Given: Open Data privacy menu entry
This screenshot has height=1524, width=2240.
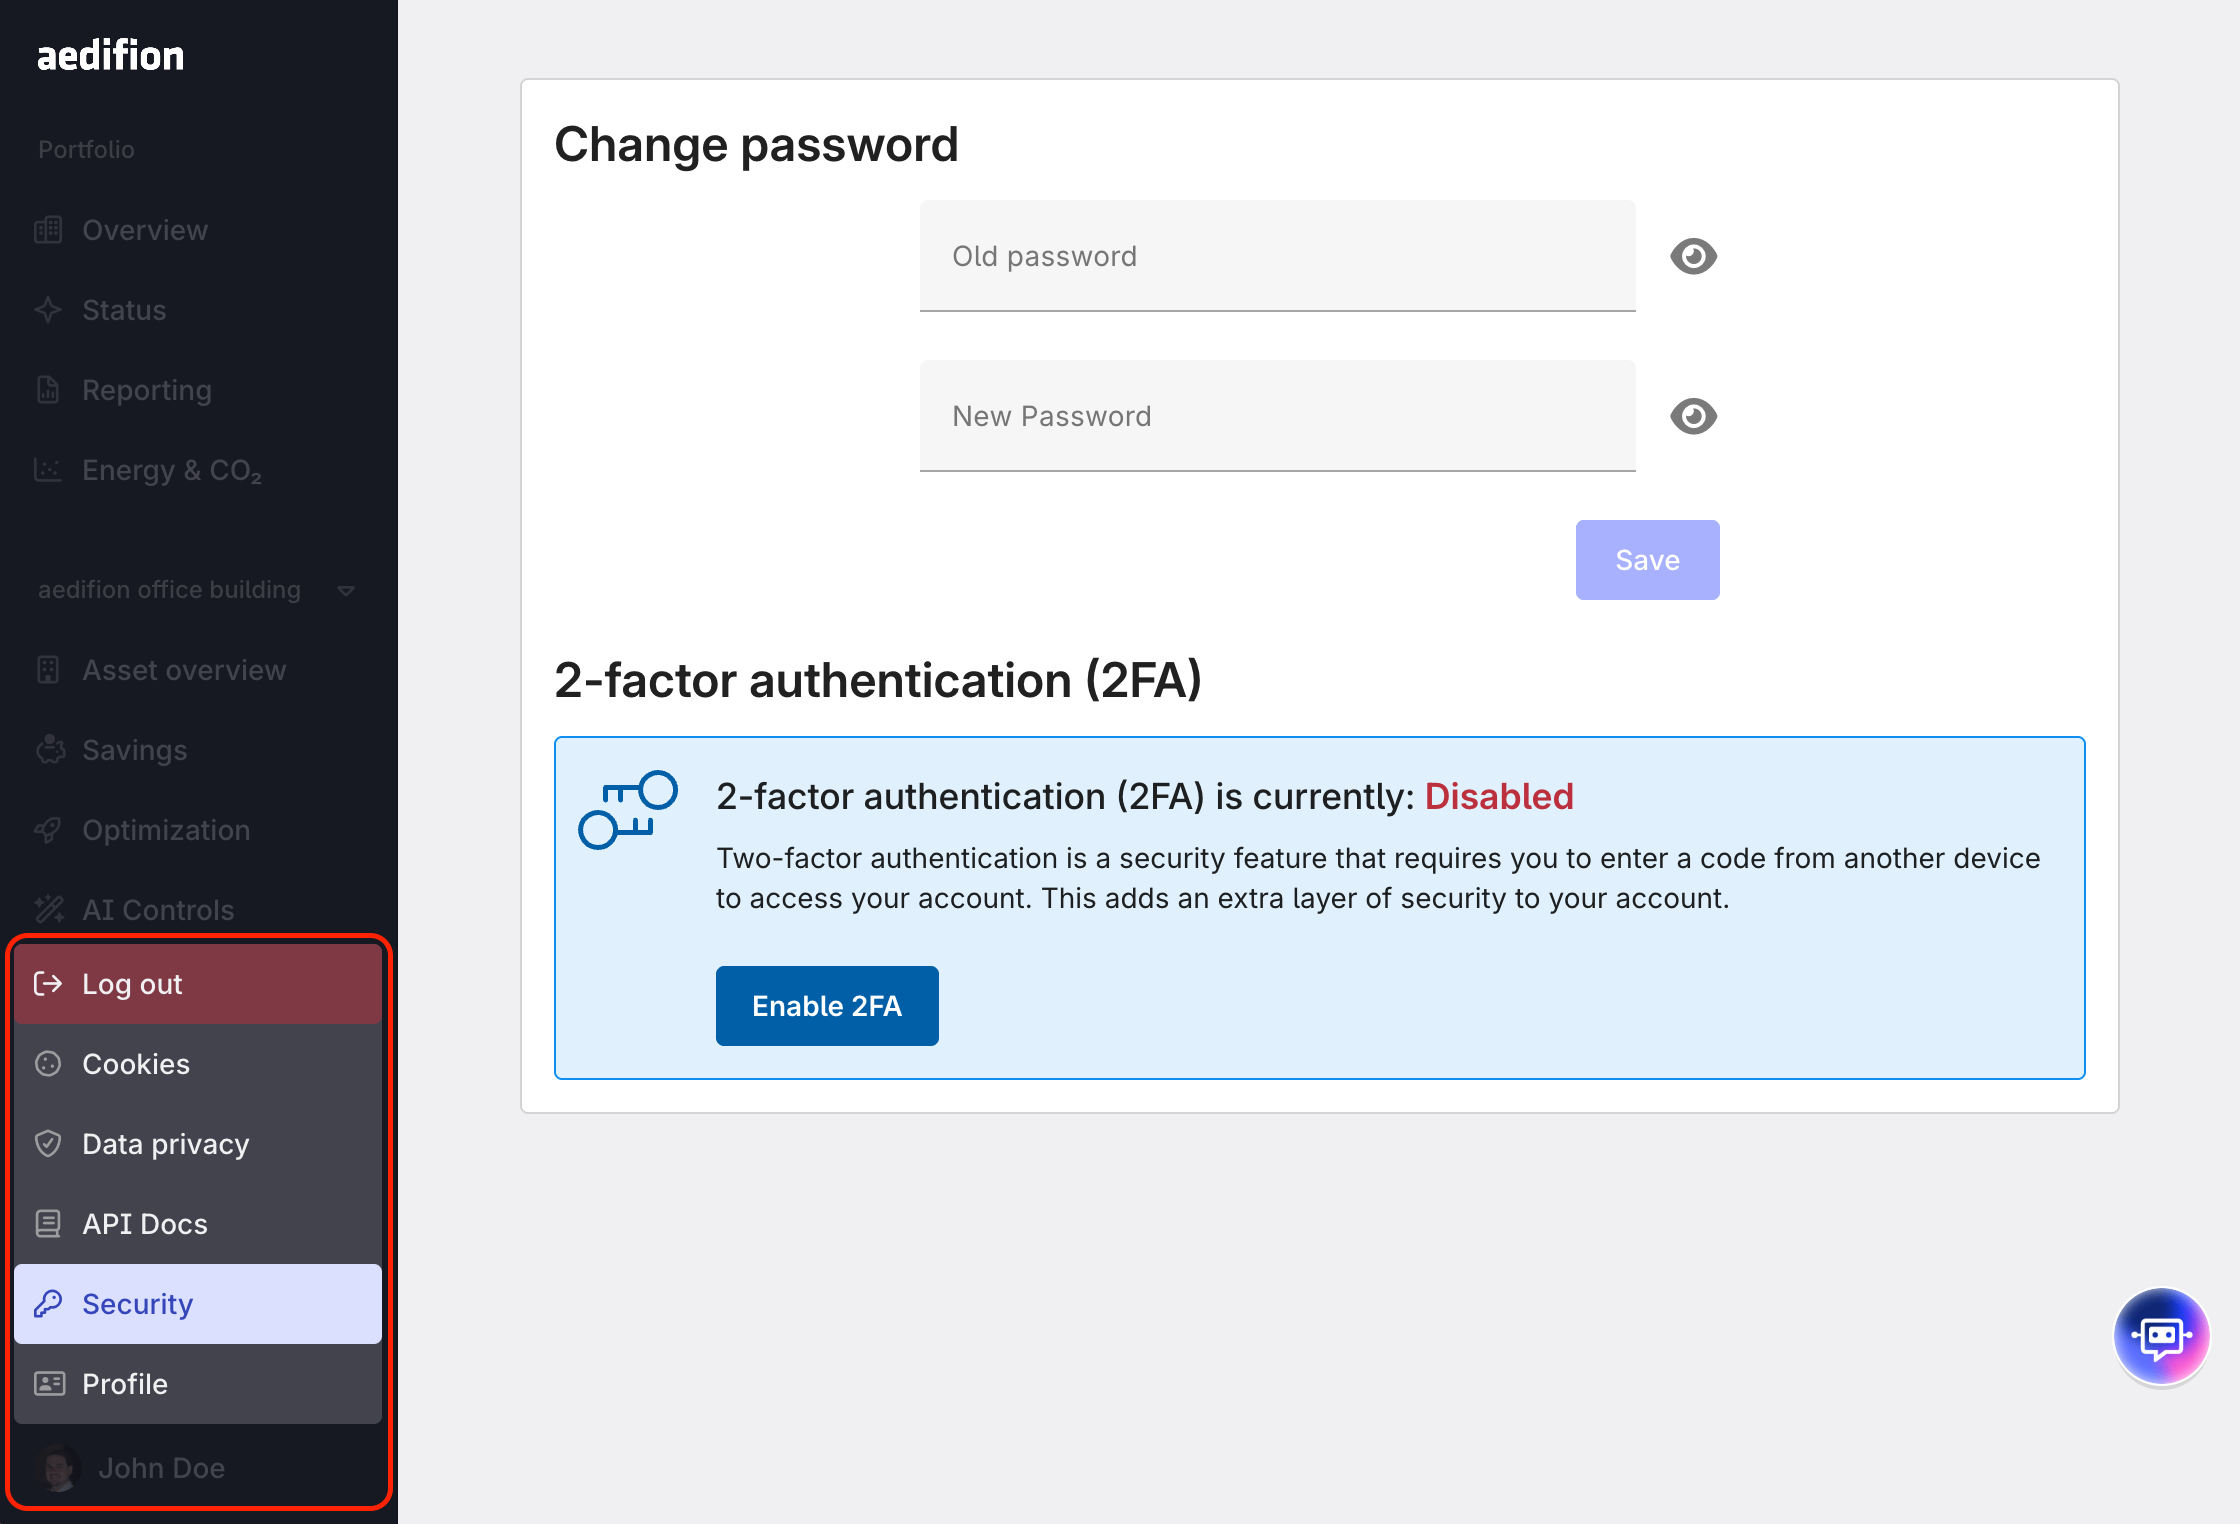Looking at the screenshot, I should click(165, 1144).
